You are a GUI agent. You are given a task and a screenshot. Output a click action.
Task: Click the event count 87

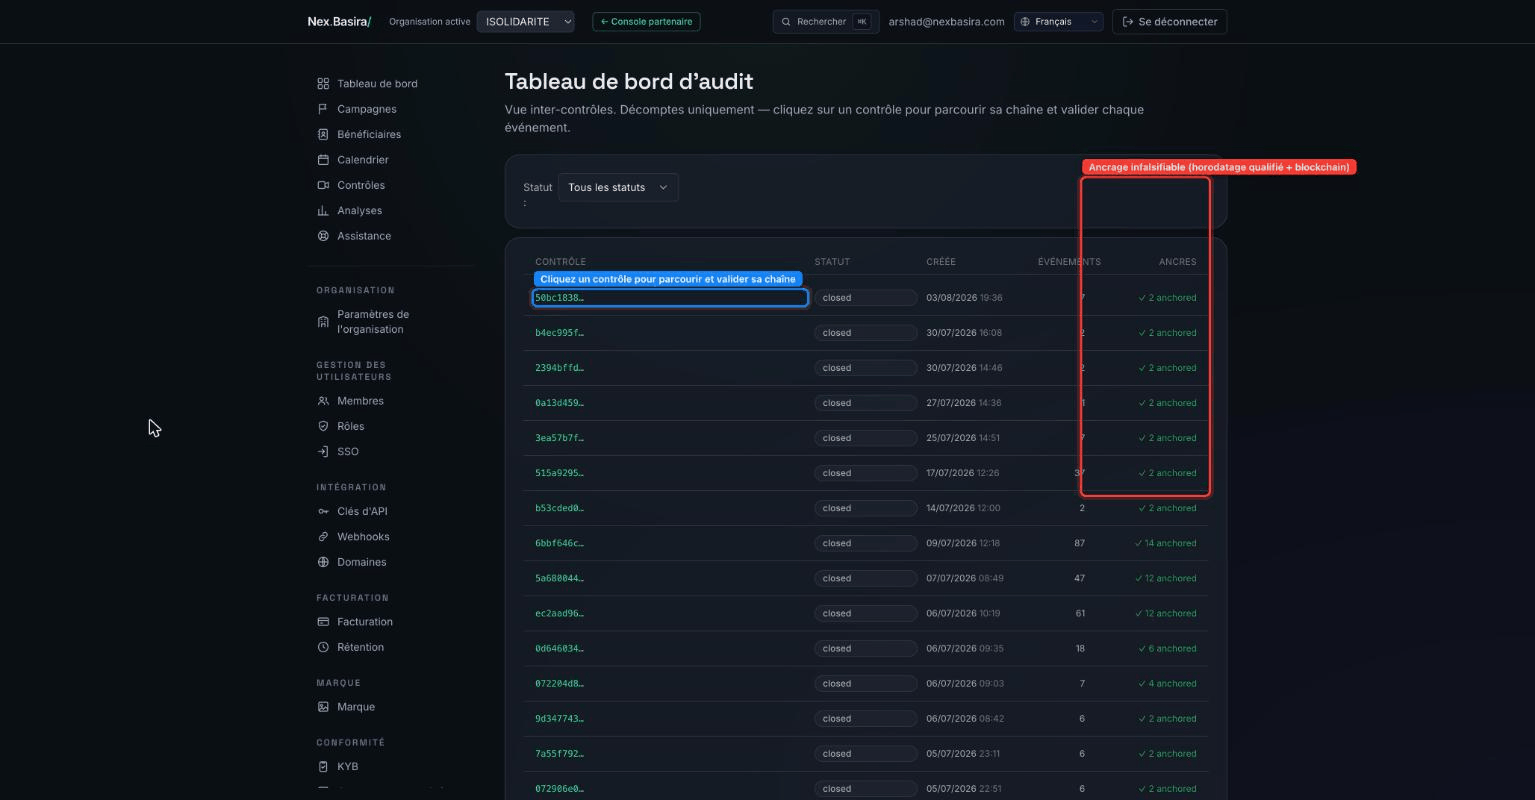click(1079, 543)
